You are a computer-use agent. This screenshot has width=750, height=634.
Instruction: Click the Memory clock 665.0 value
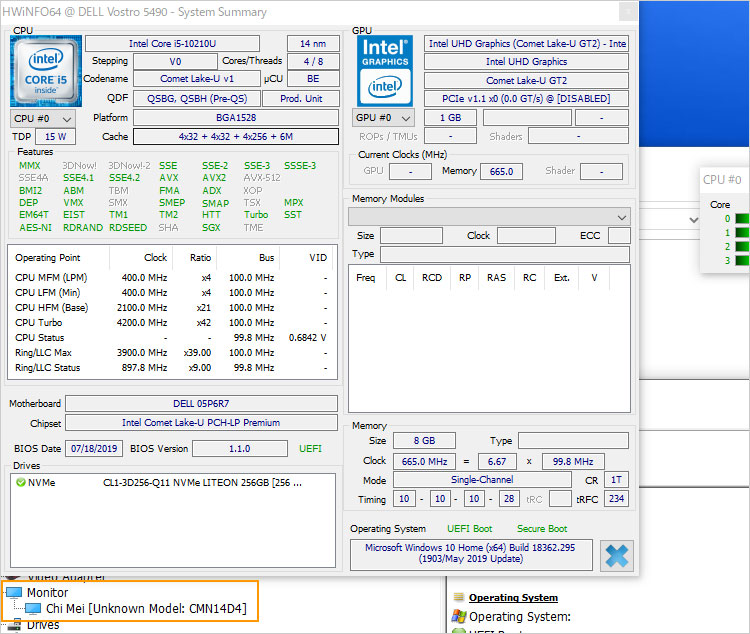tap(501, 171)
